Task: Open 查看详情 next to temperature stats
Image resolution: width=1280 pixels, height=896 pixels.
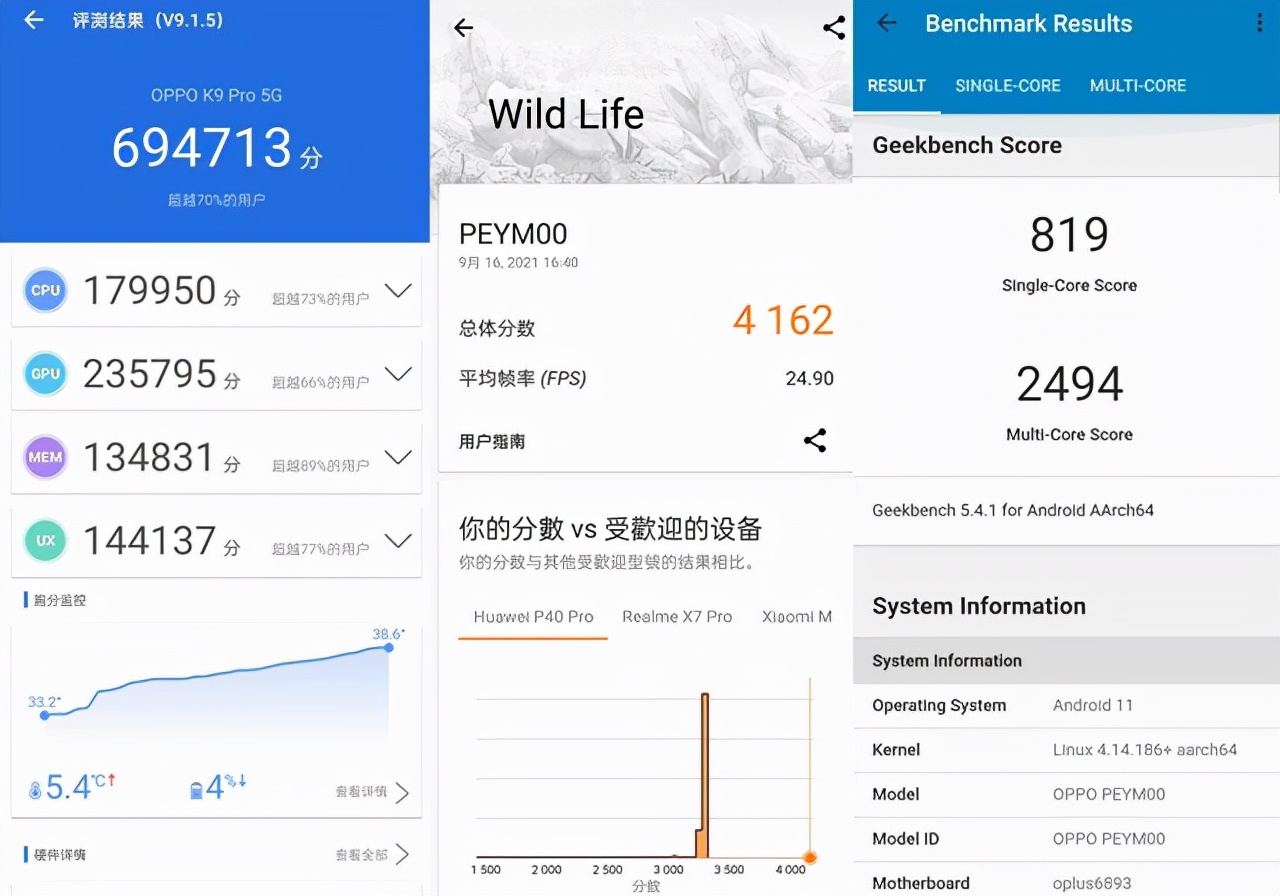Action: (371, 793)
